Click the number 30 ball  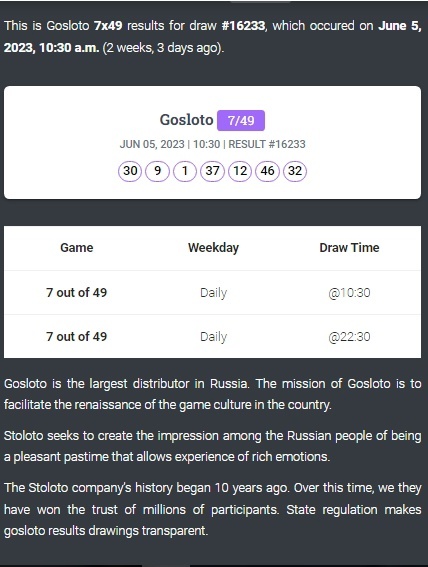point(130,171)
